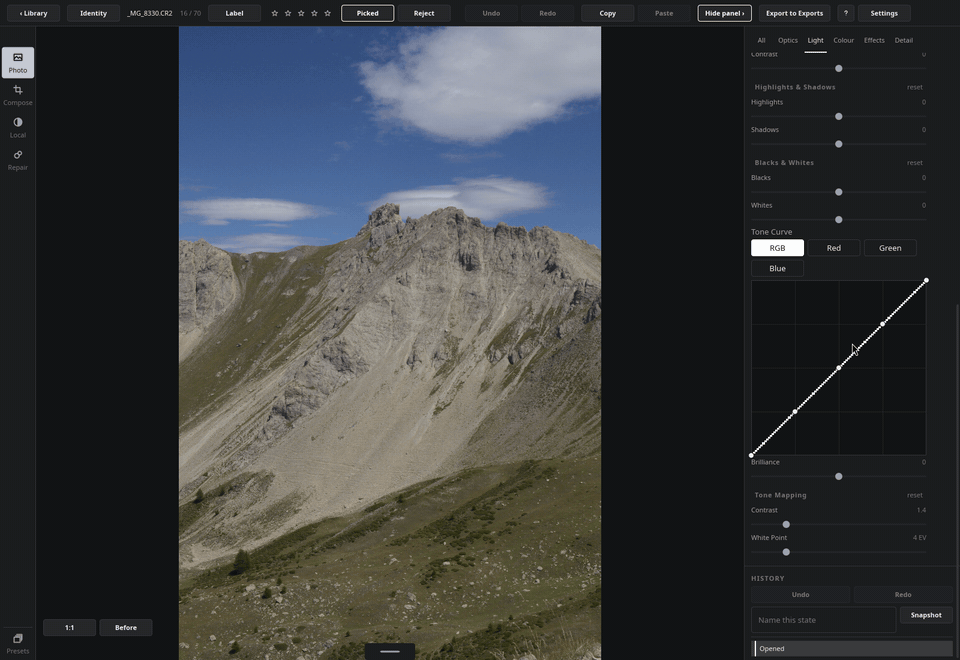Select the Local adjustments tool

click(18, 127)
